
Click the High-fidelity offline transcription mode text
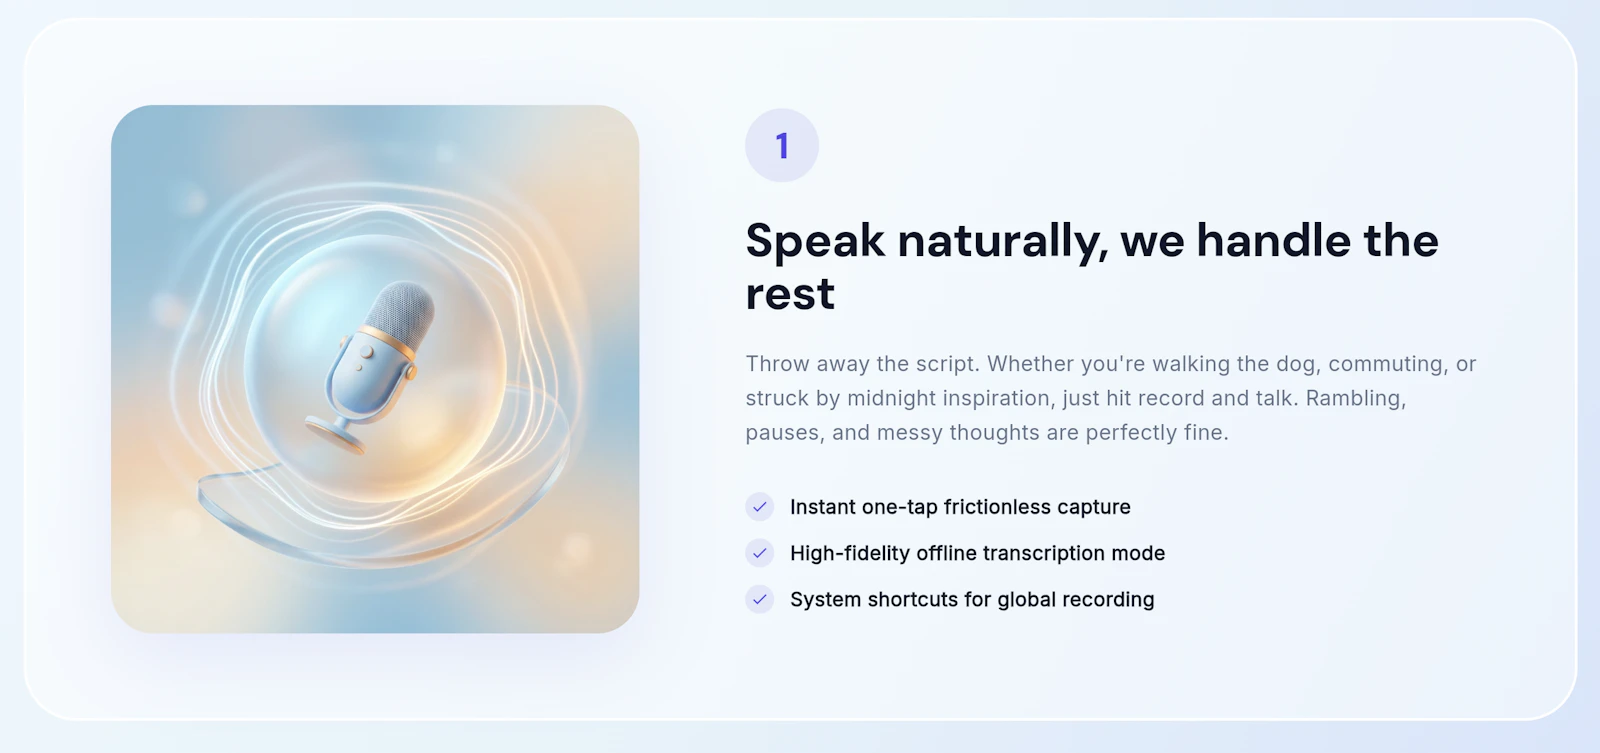pos(977,553)
